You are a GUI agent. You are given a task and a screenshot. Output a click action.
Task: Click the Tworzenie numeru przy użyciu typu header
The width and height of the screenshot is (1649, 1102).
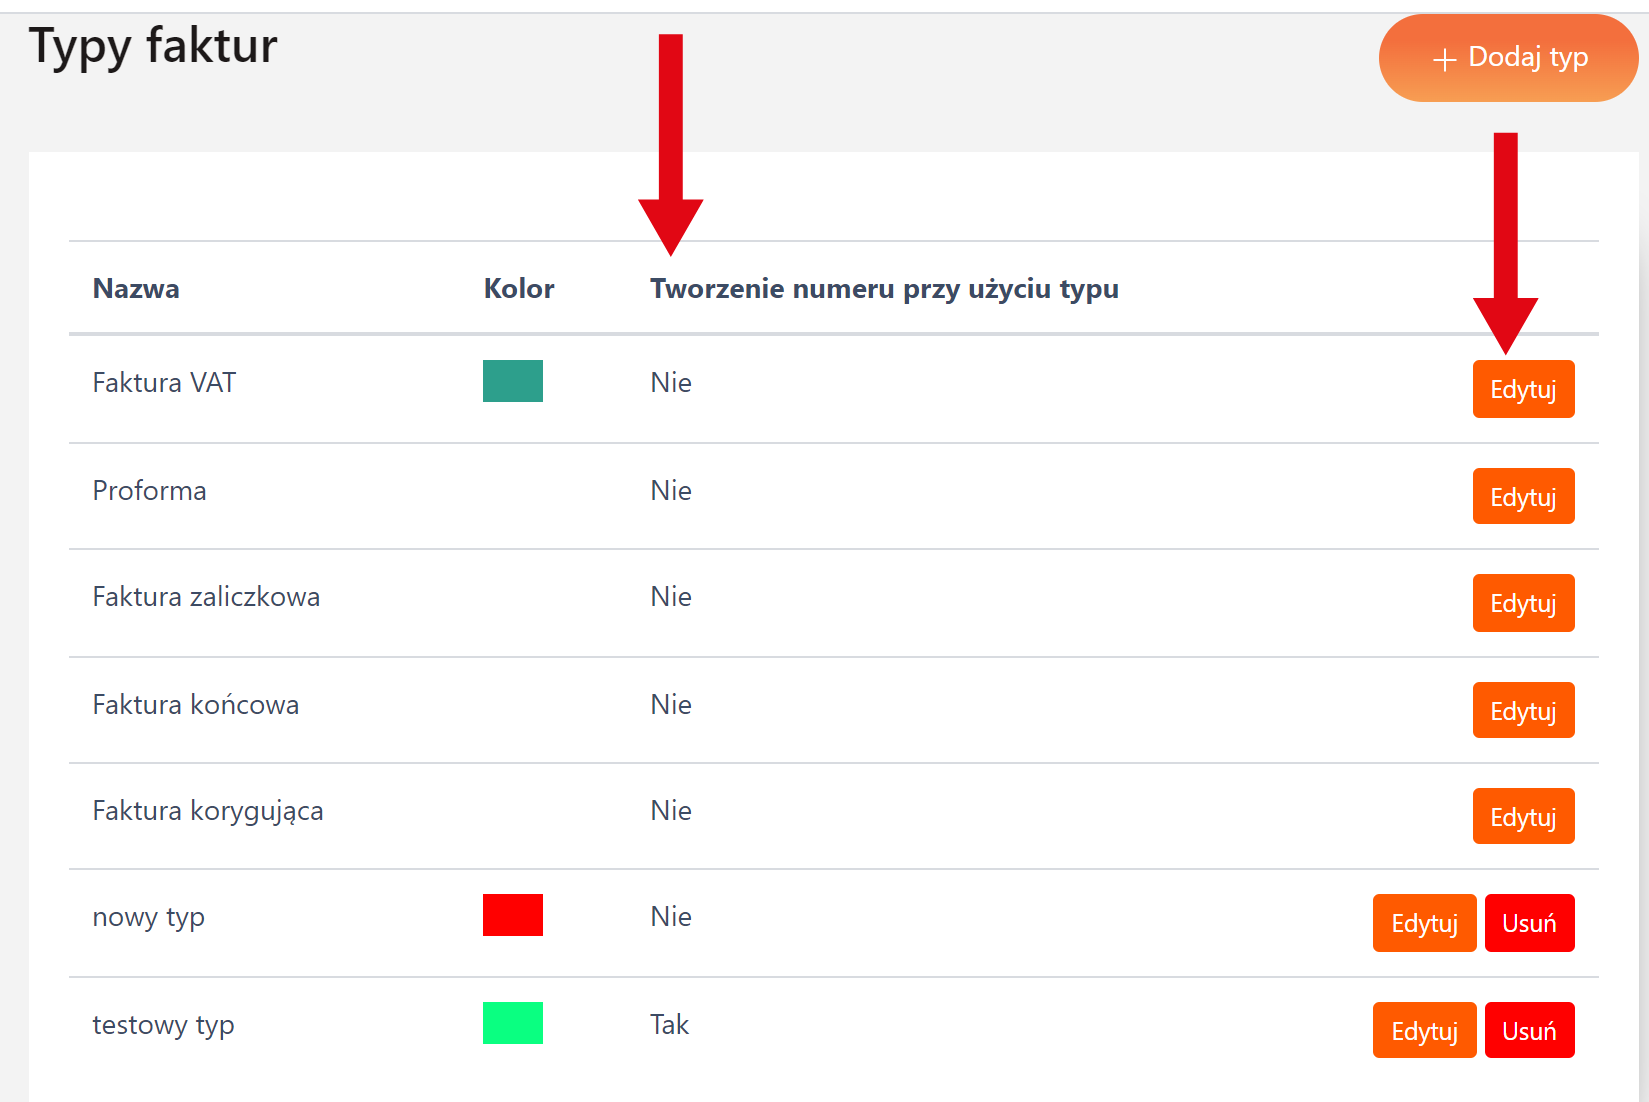884,289
